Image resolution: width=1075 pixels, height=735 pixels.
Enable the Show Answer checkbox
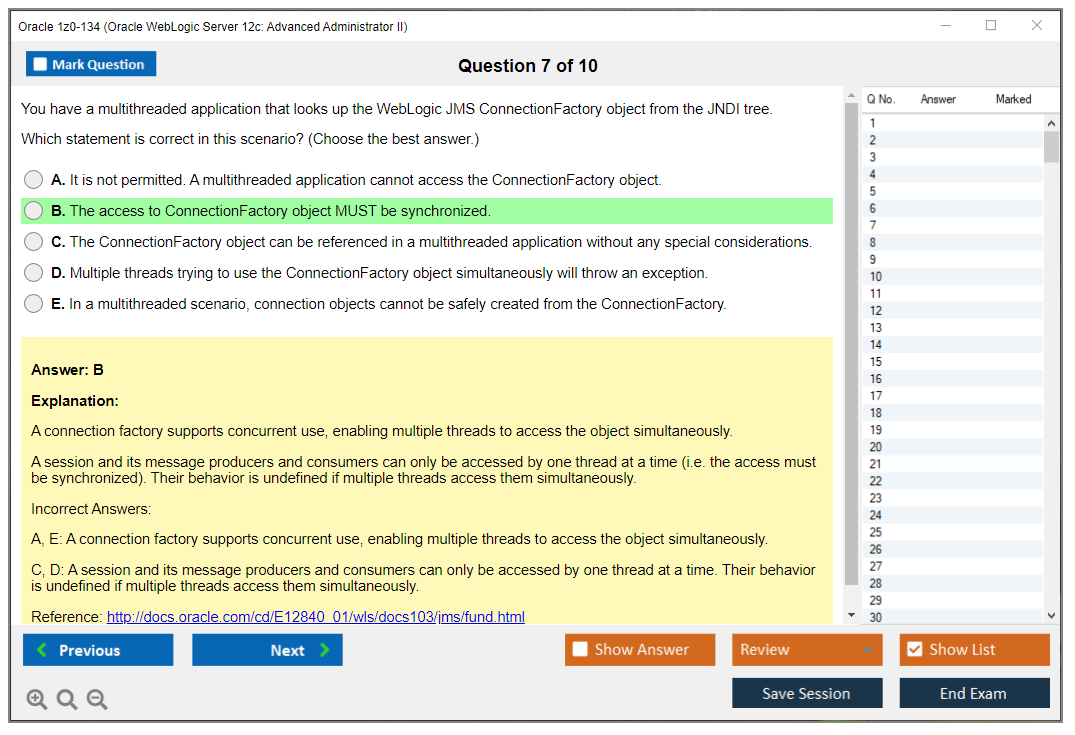coord(580,650)
